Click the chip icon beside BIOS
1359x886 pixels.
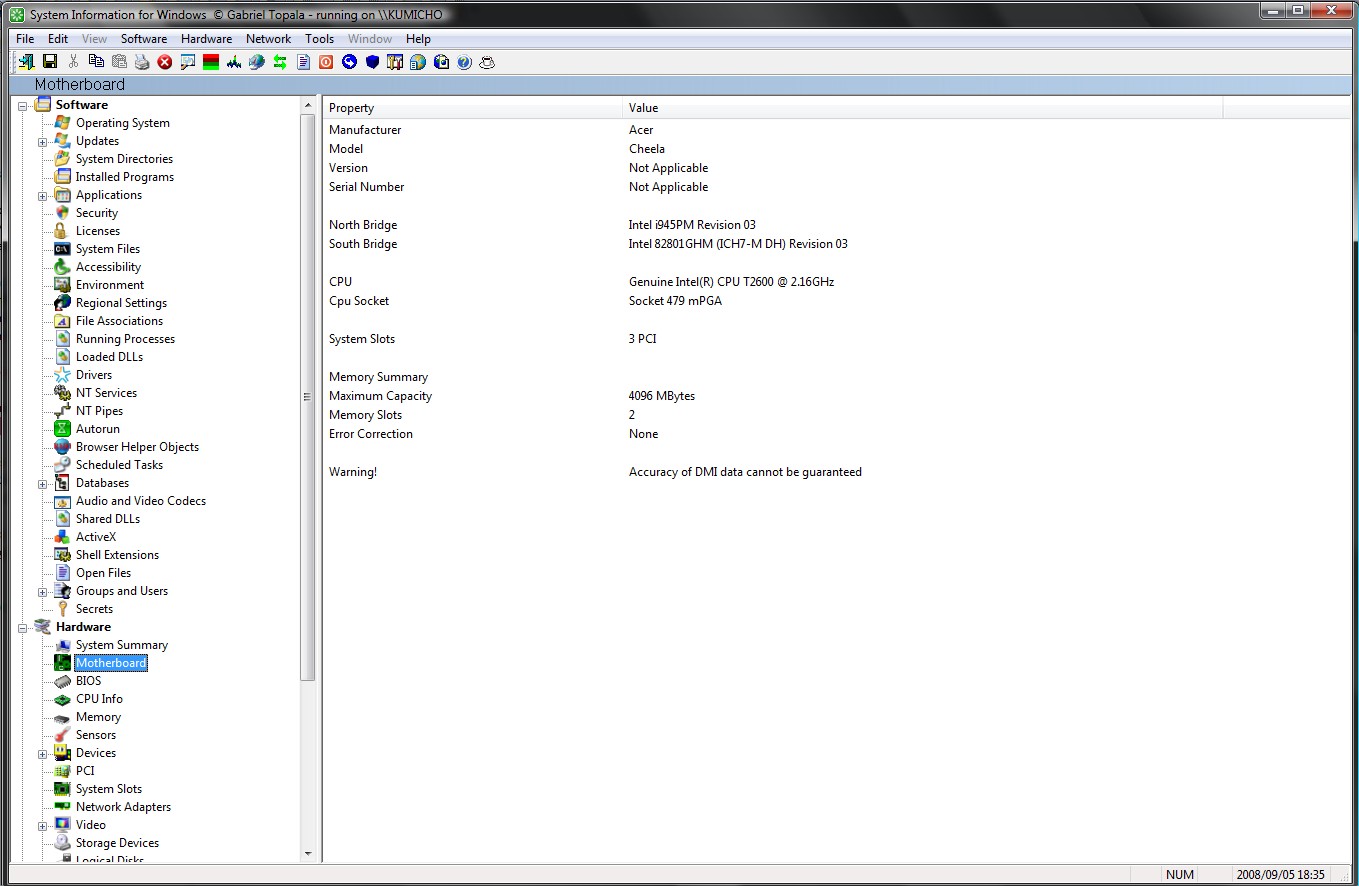pos(62,681)
